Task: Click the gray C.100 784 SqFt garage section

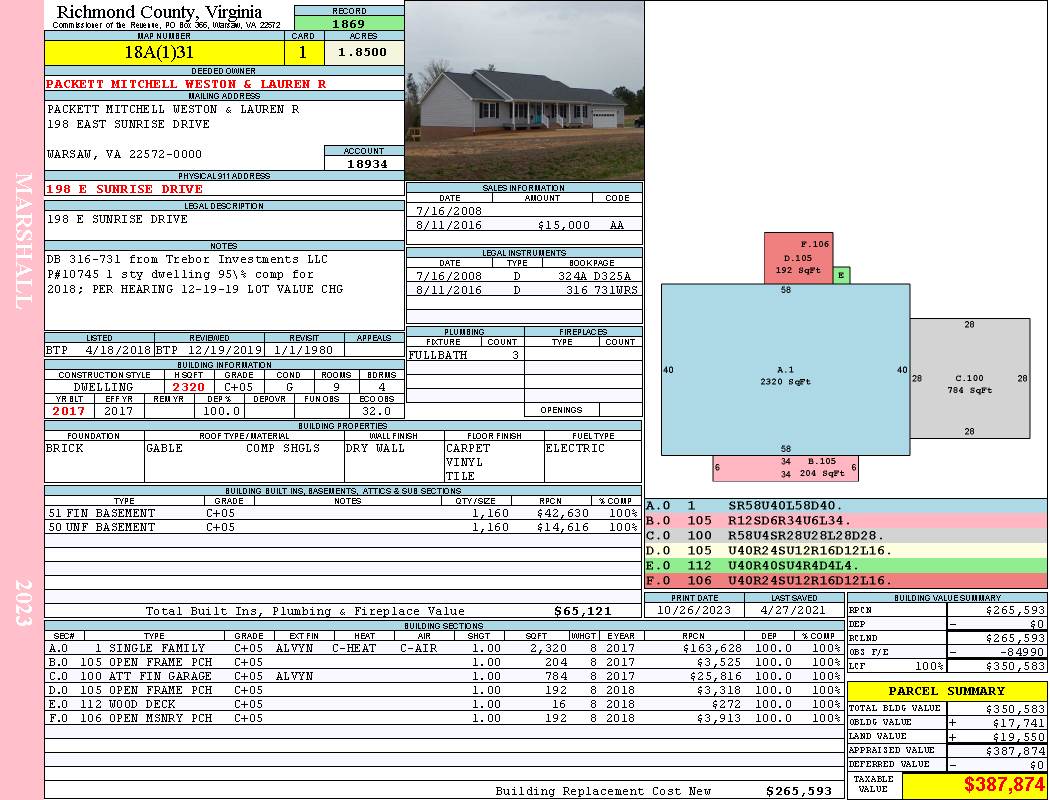Action: (x=970, y=378)
